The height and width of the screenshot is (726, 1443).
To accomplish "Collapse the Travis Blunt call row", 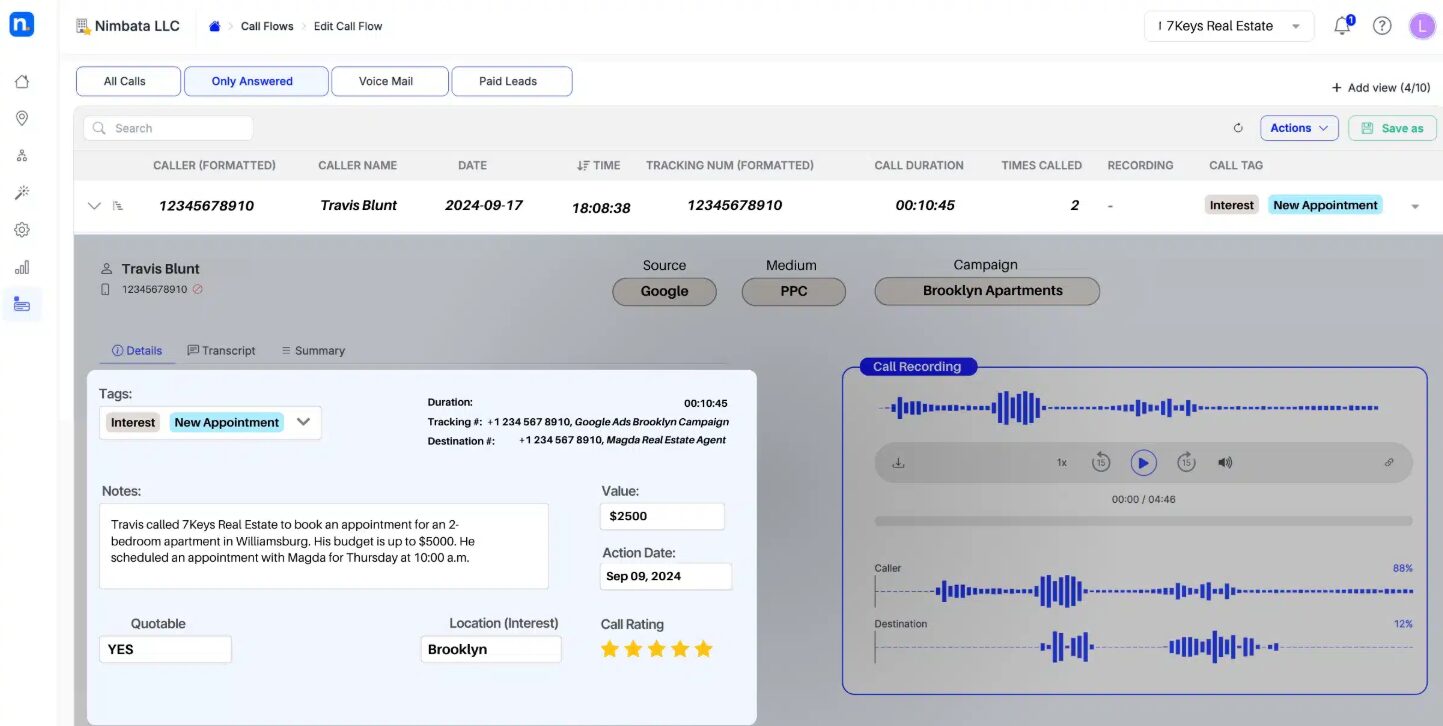I will [x=95, y=206].
